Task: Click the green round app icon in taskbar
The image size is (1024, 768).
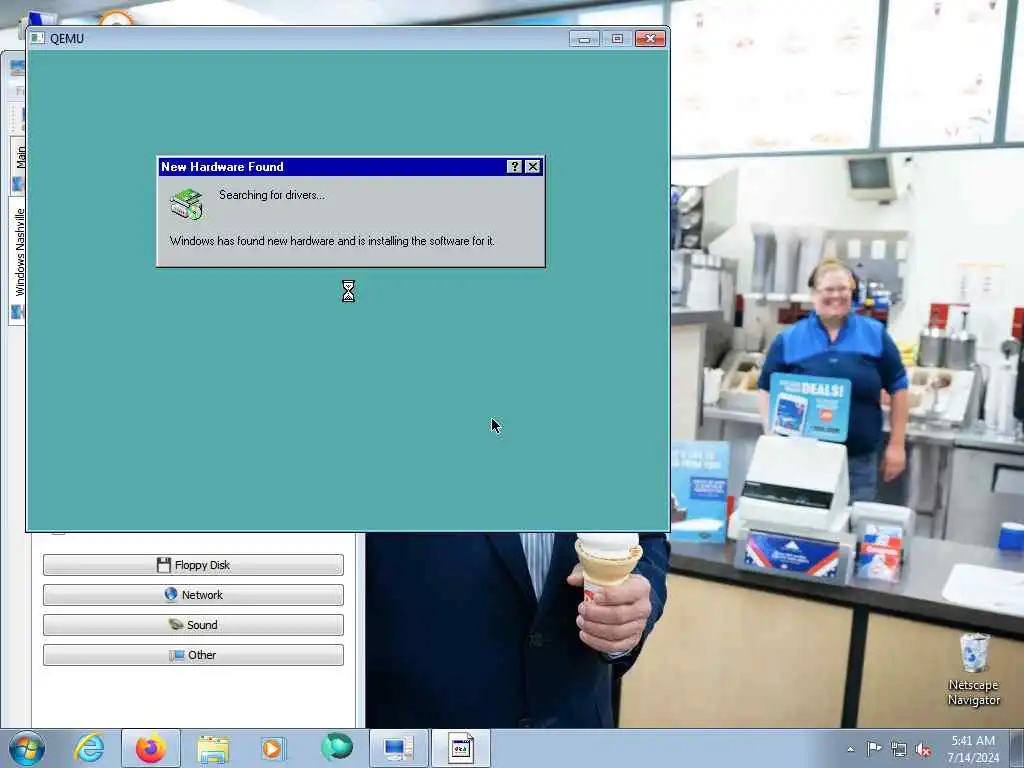Action: (337, 747)
